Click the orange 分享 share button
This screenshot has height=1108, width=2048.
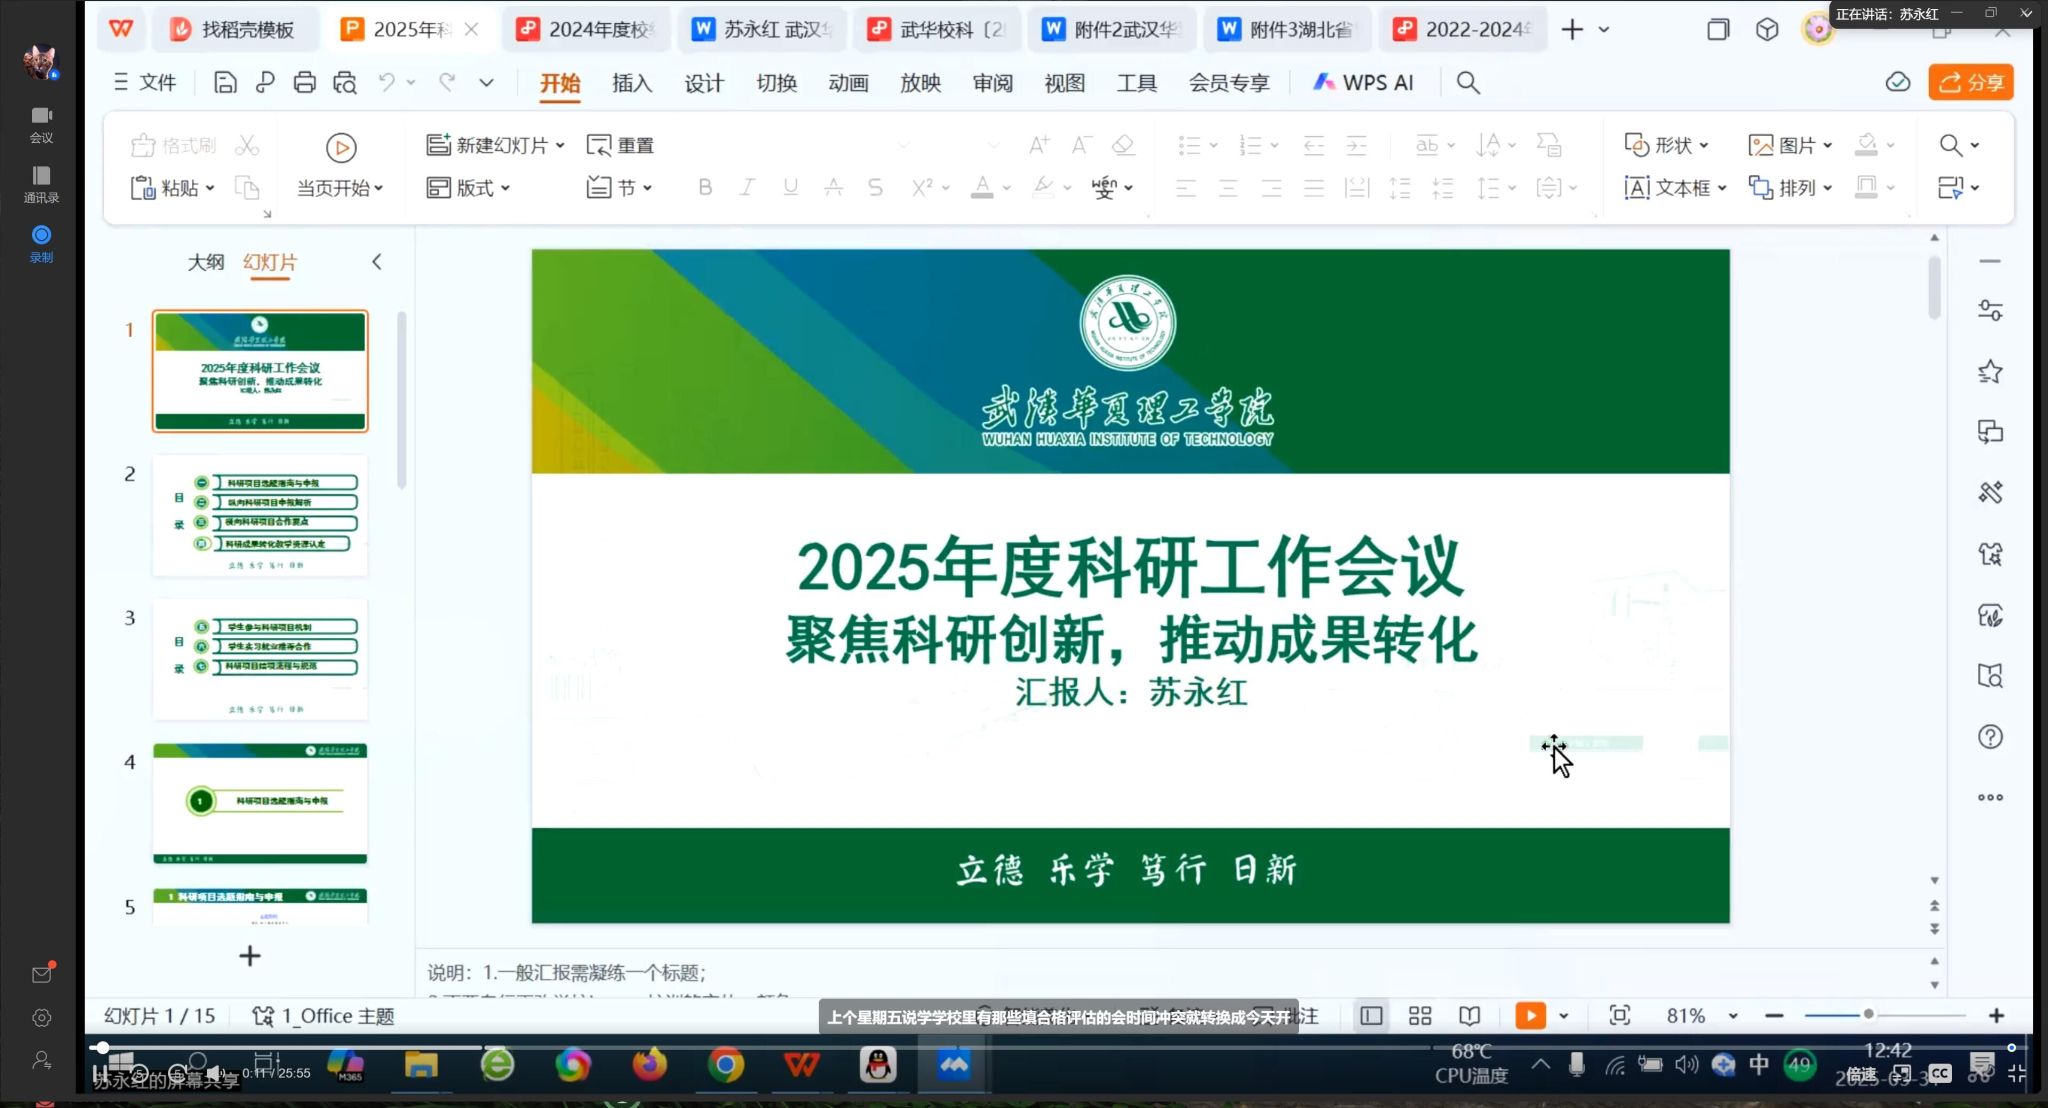click(x=1970, y=83)
